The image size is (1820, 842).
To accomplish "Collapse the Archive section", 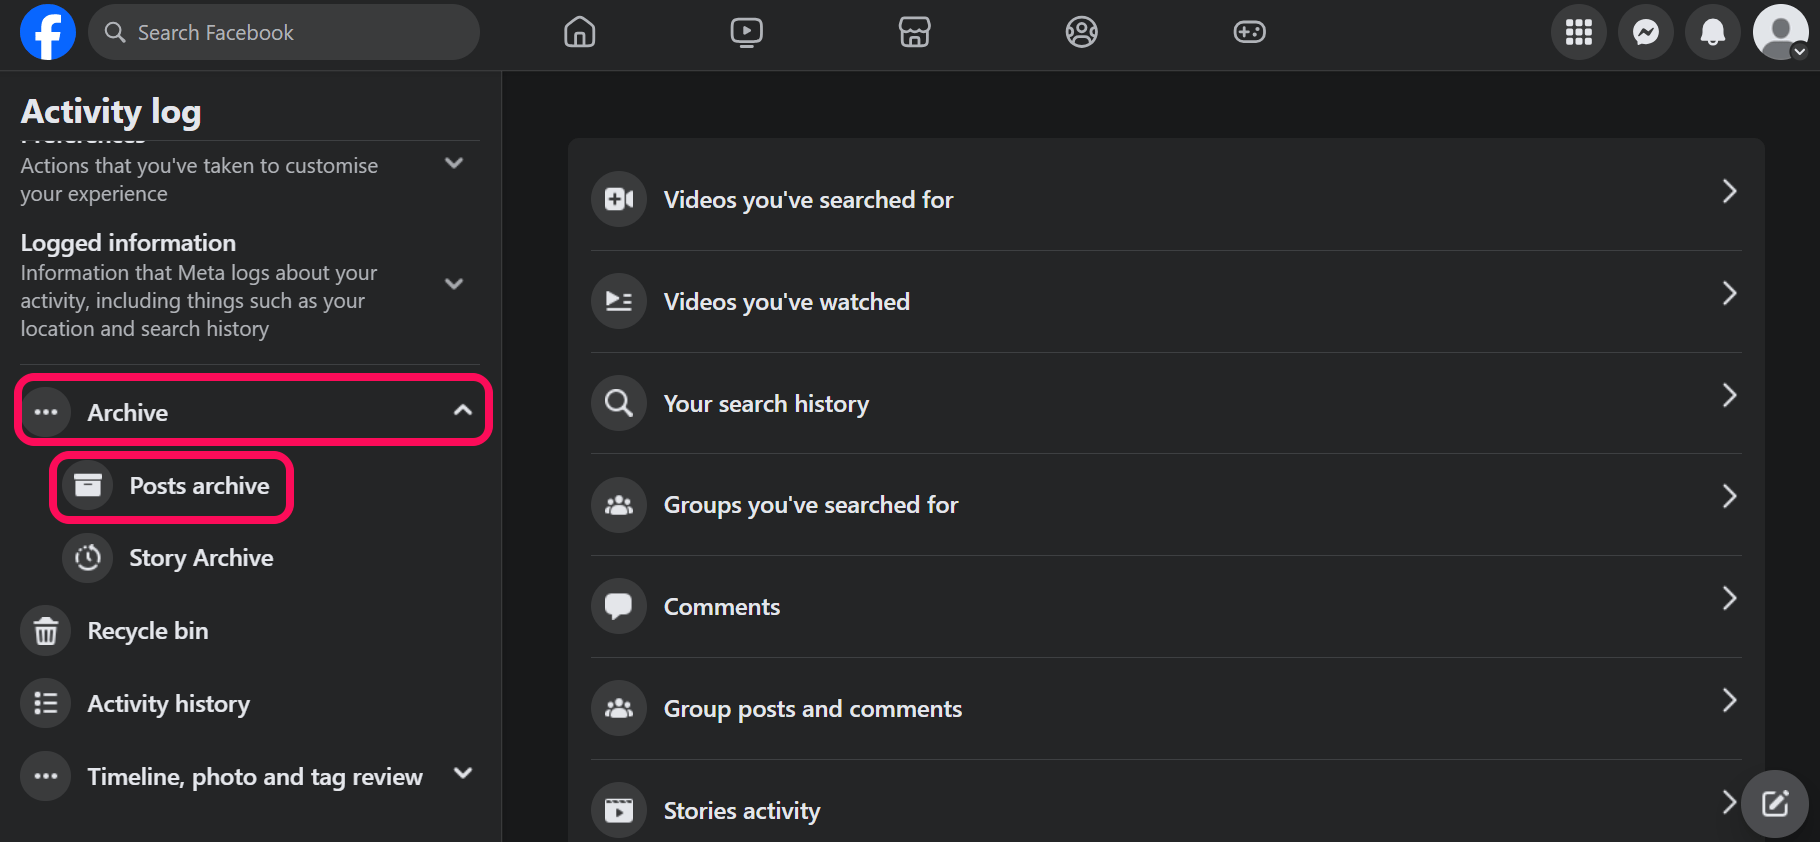I will 462,410.
